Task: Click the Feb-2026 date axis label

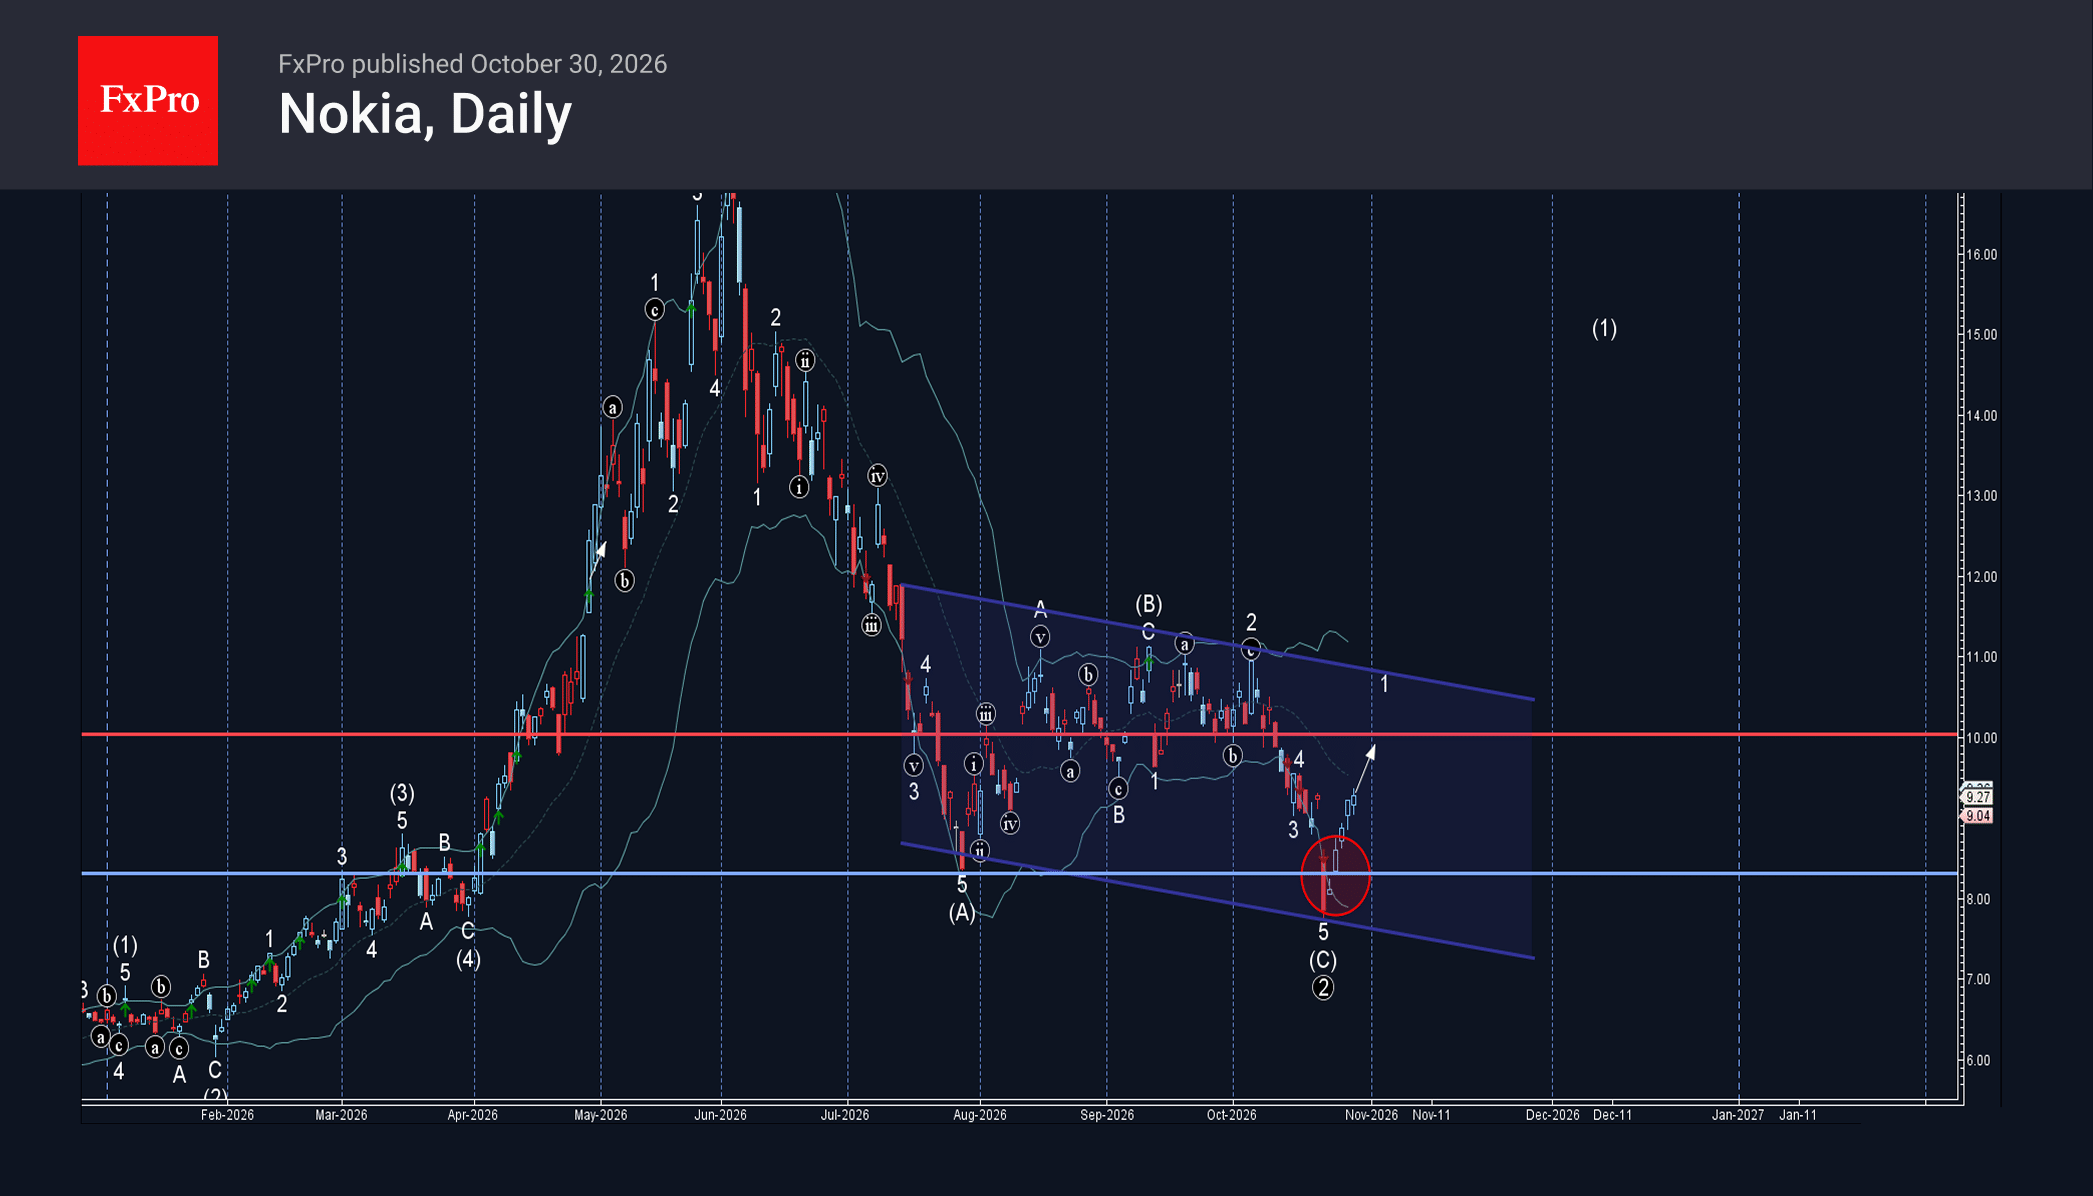Action: pyautogui.click(x=227, y=1115)
